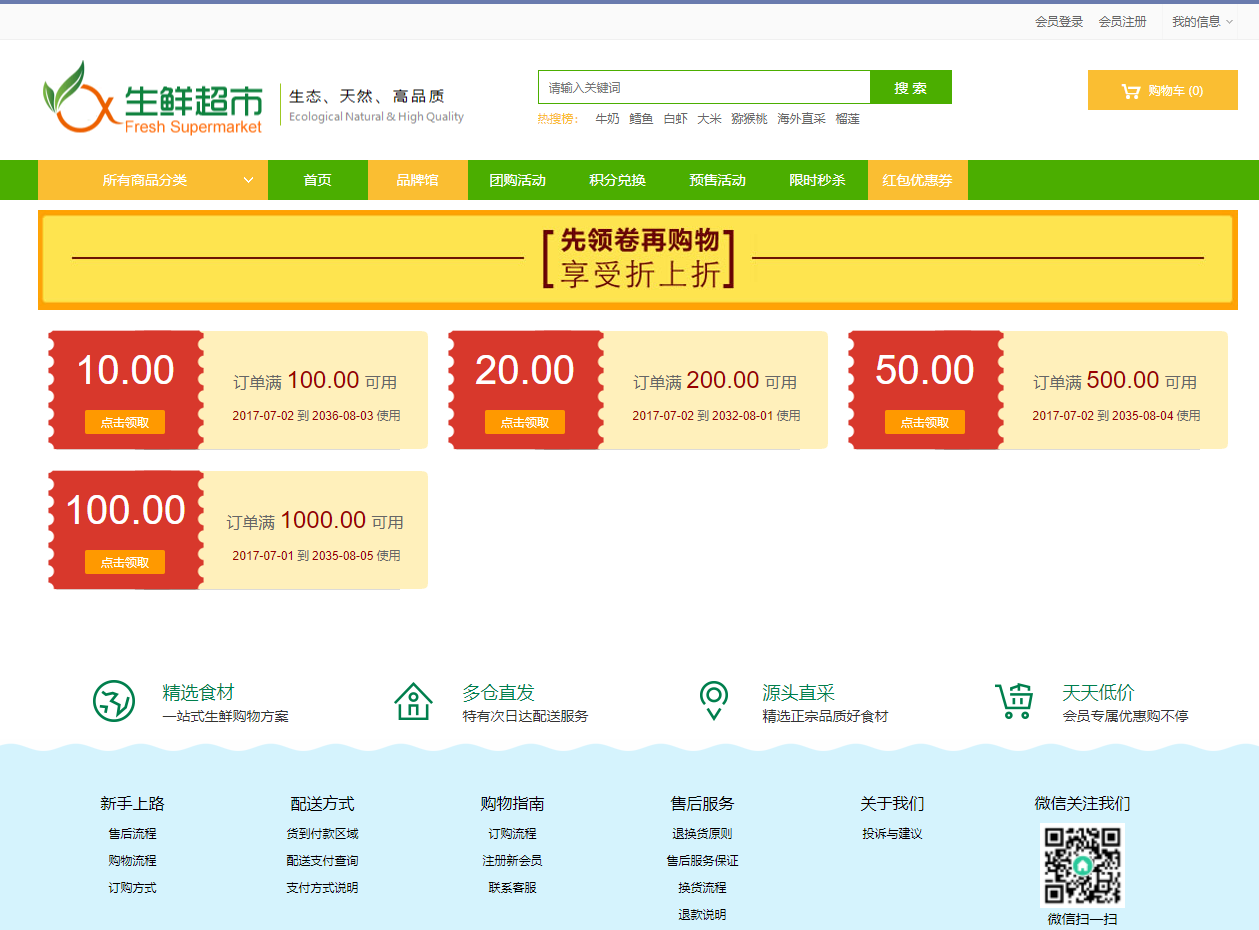
Task: Claim the 50.00 coupon with 点击领取
Action: [925, 422]
